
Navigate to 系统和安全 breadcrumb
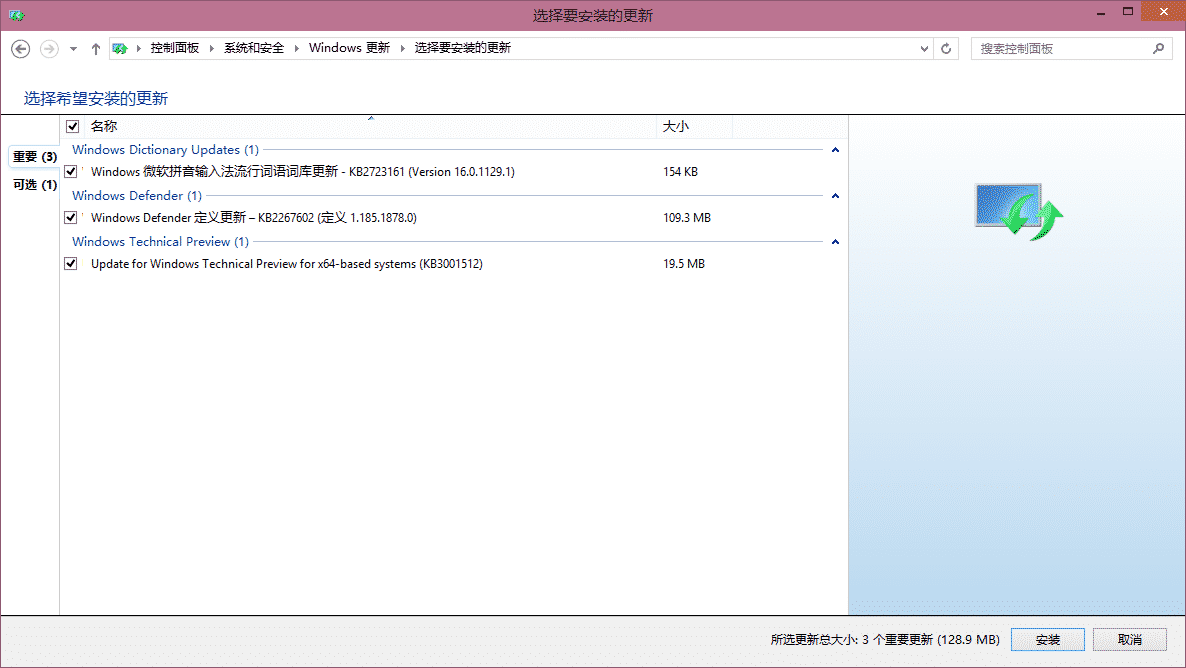254,48
